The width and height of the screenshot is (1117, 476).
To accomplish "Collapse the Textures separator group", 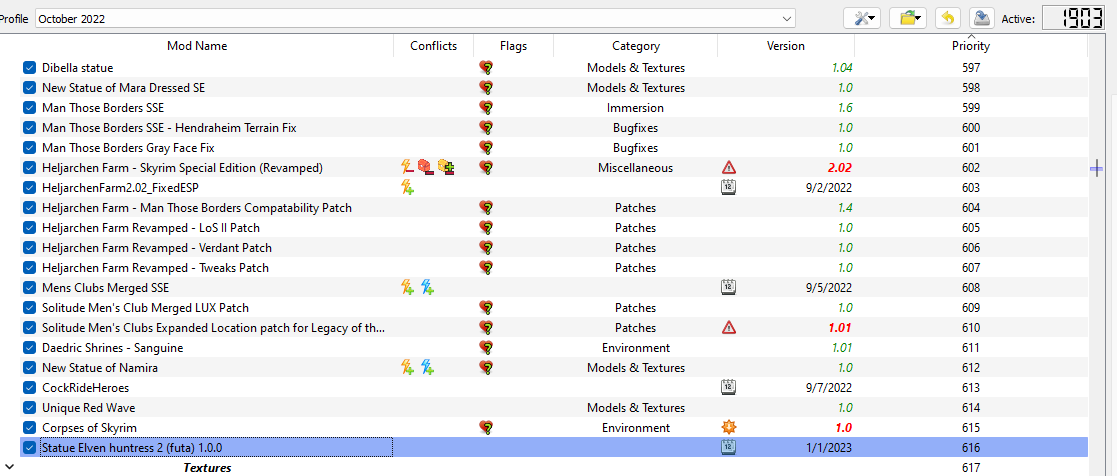I will coord(9,467).
